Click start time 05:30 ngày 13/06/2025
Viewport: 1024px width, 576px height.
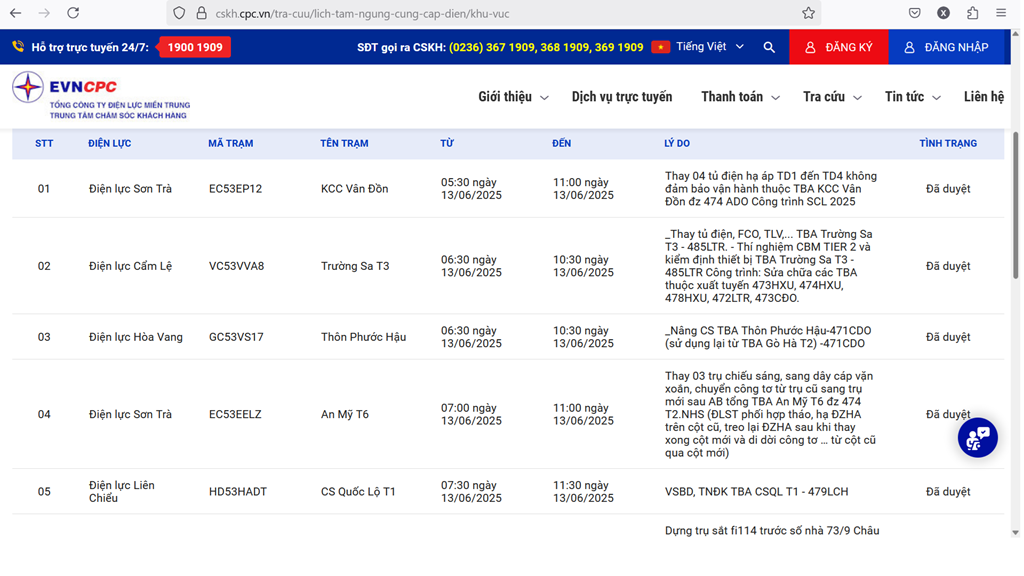[x=472, y=189]
